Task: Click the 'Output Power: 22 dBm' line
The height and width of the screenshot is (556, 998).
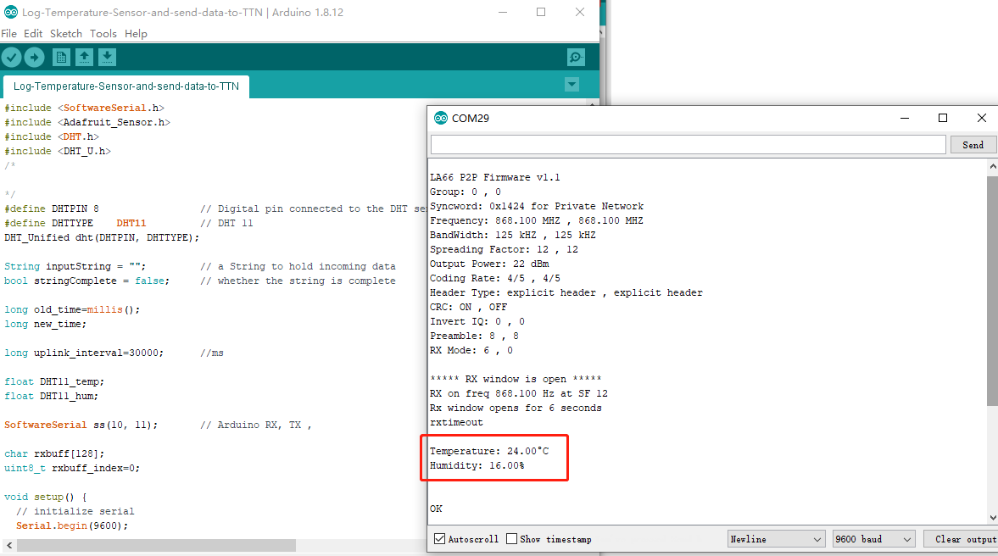Action: tap(489, 264)
